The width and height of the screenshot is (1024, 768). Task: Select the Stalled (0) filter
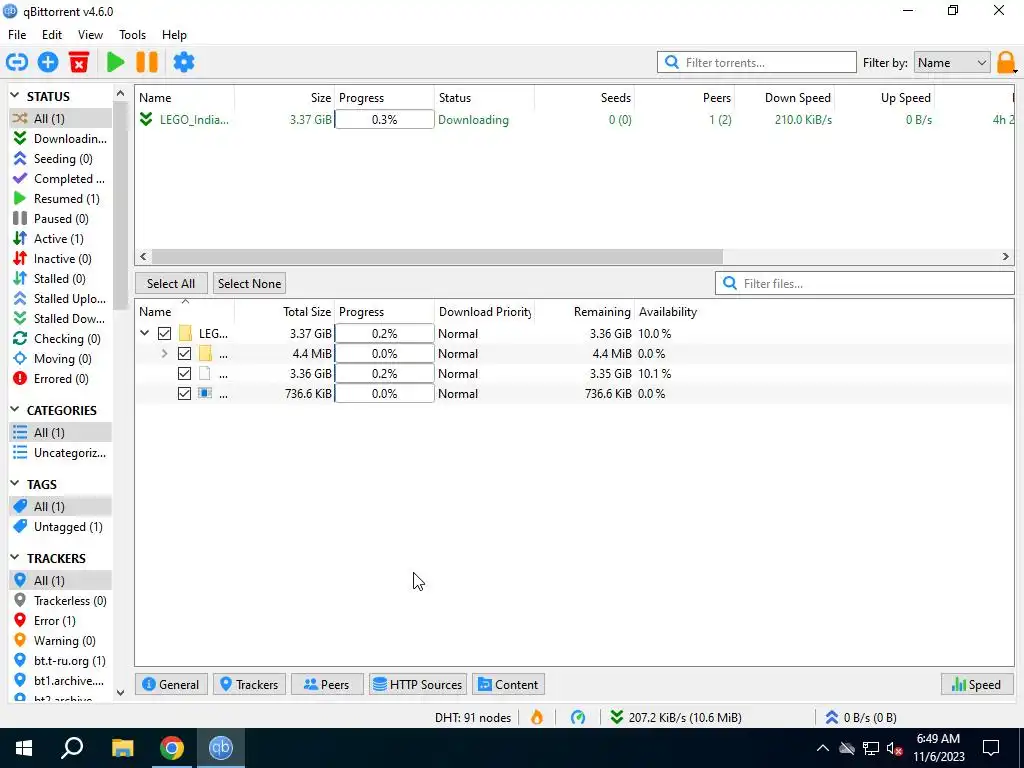[x=60, y=279]
